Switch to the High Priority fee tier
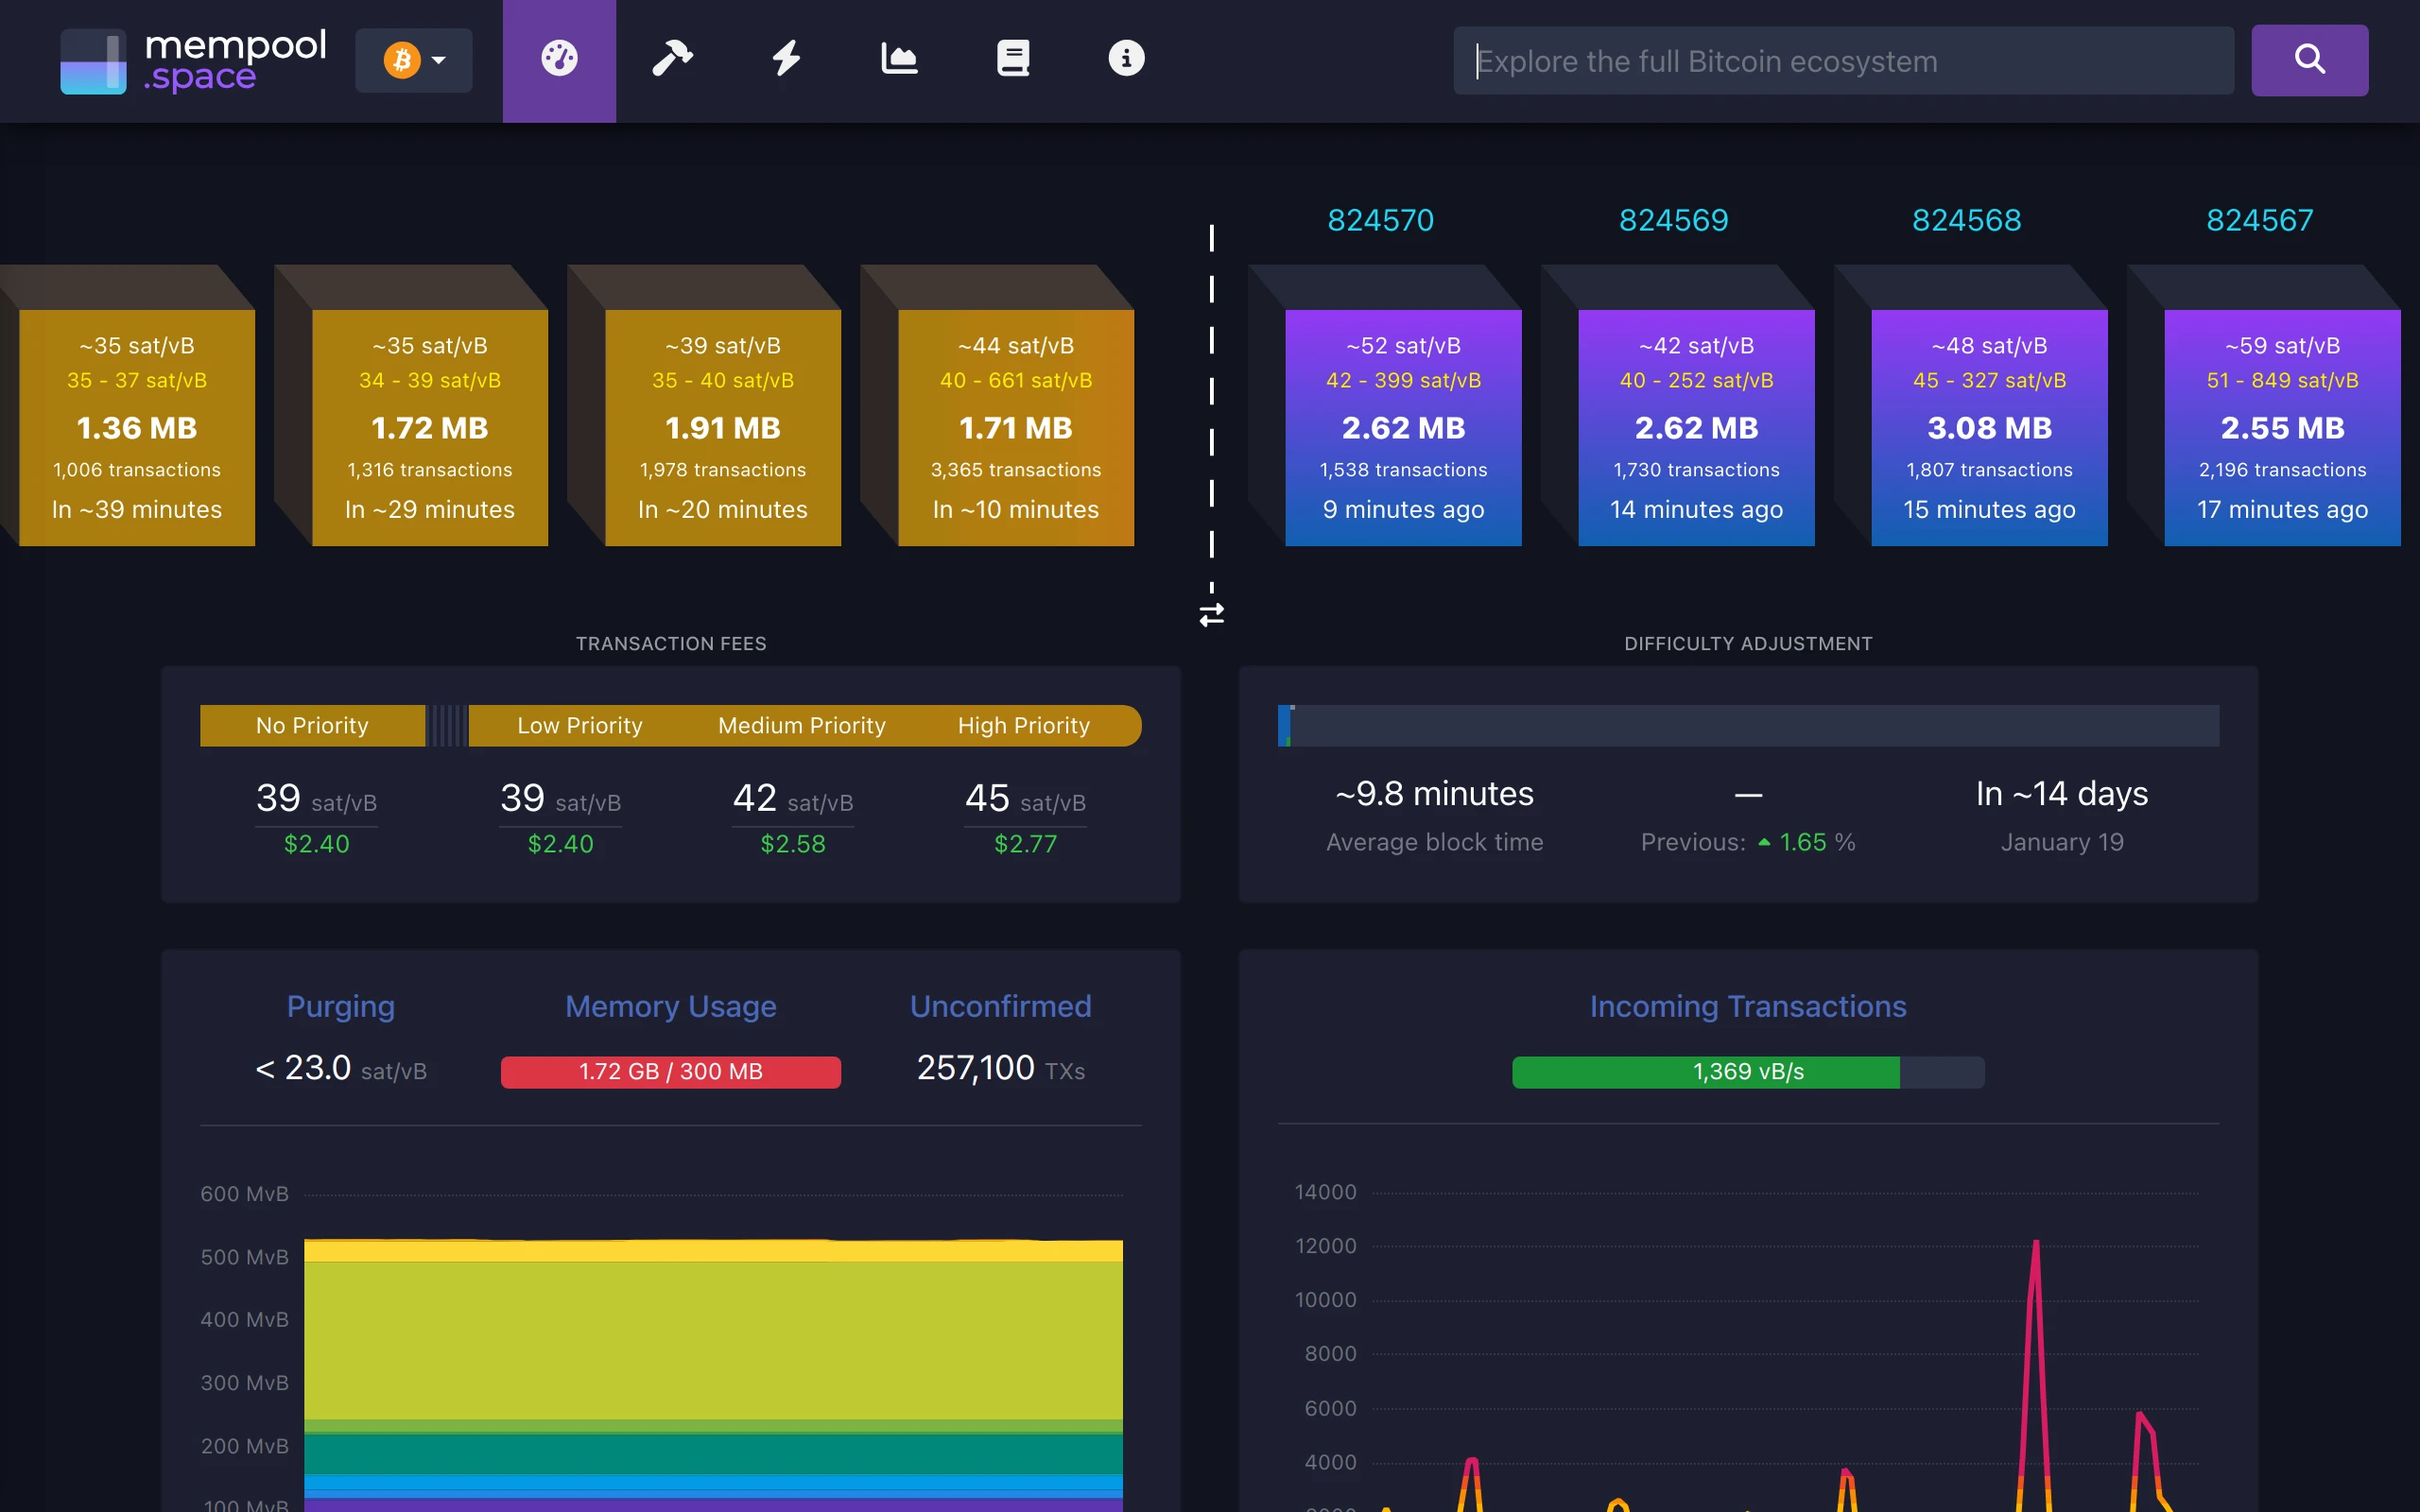Viewport: 2420px width, 1512px height. pos(1024,725)
